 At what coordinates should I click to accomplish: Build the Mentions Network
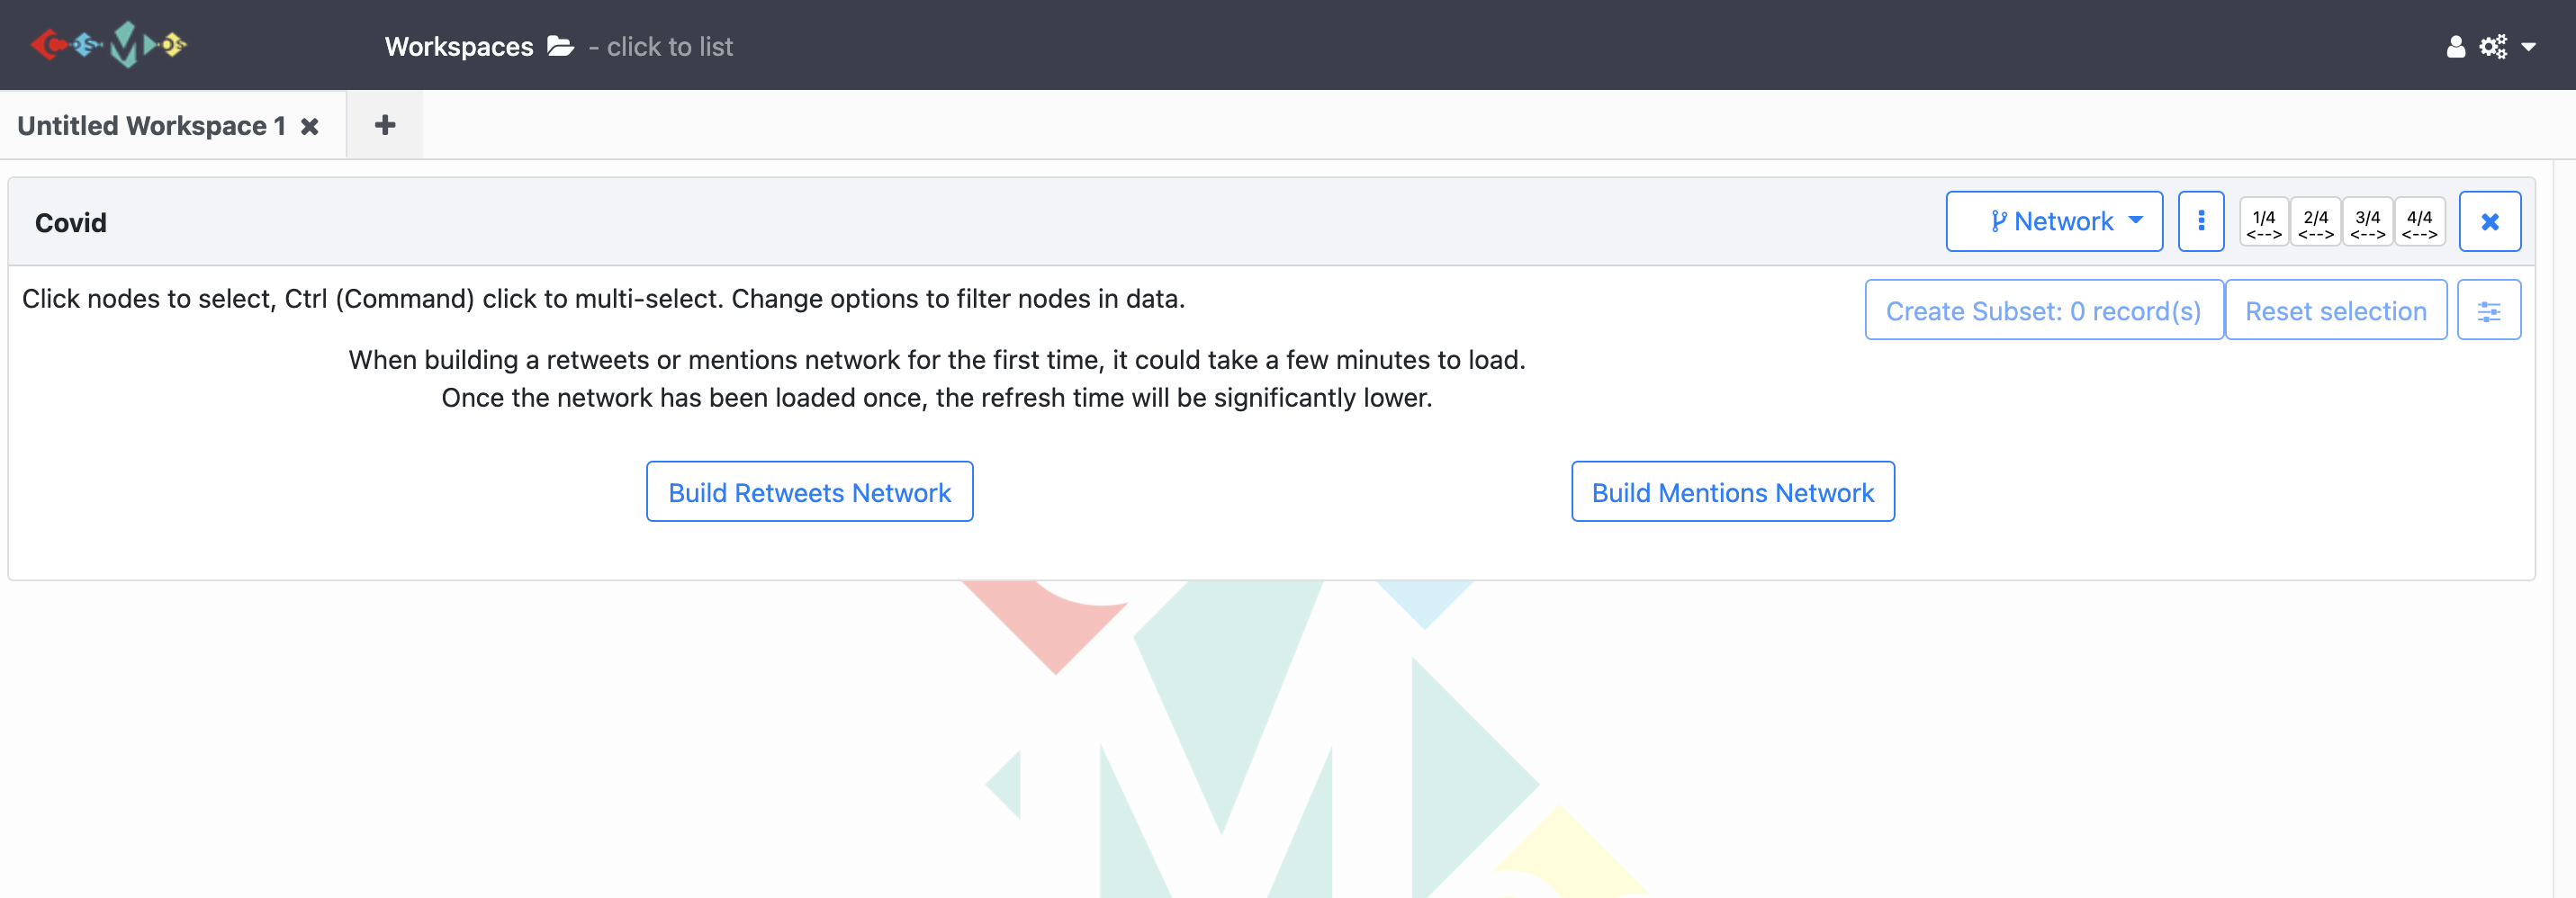[x=1733, y=491]
